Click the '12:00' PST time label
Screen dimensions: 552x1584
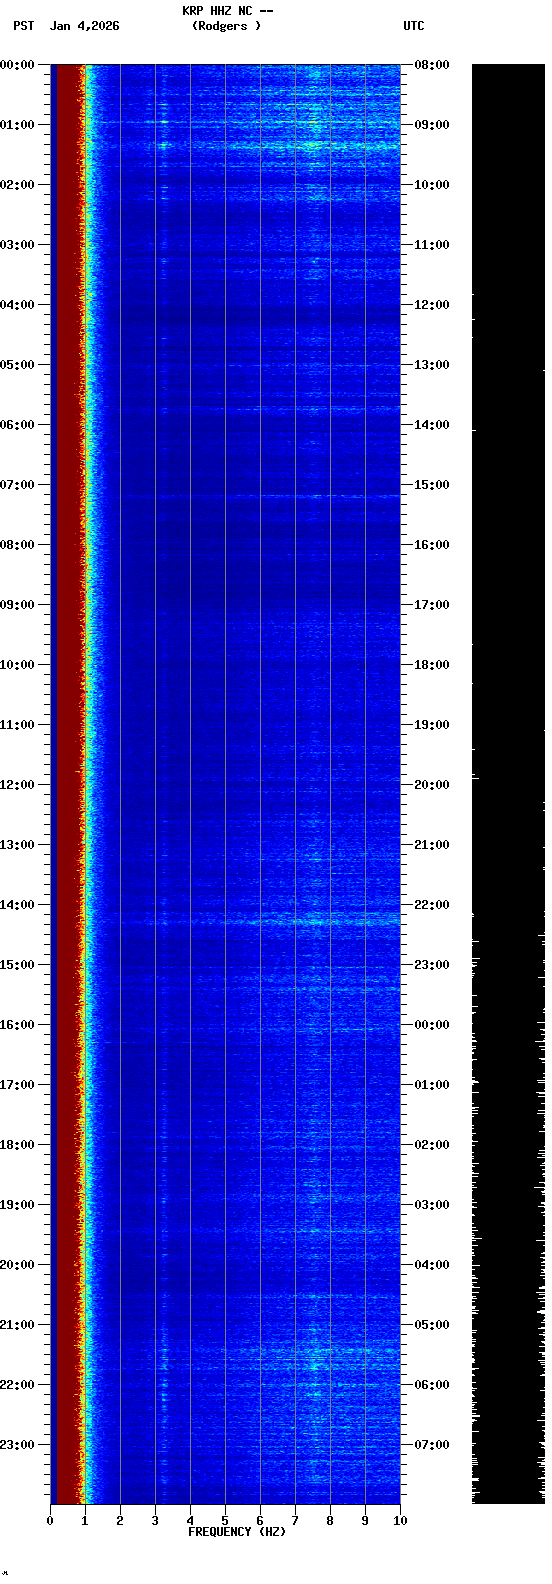(18, 785)
